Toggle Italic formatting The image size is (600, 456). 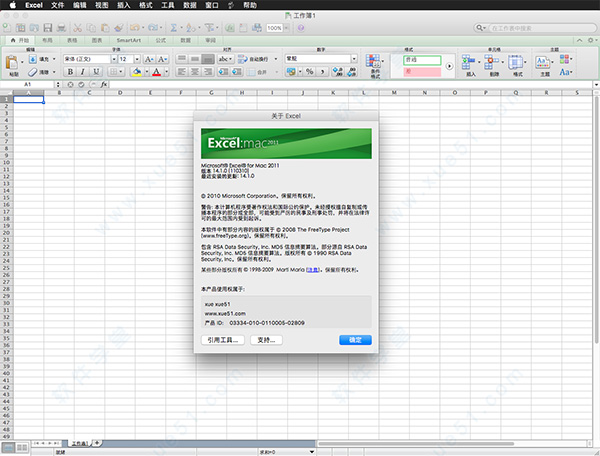tap(83, 72)
